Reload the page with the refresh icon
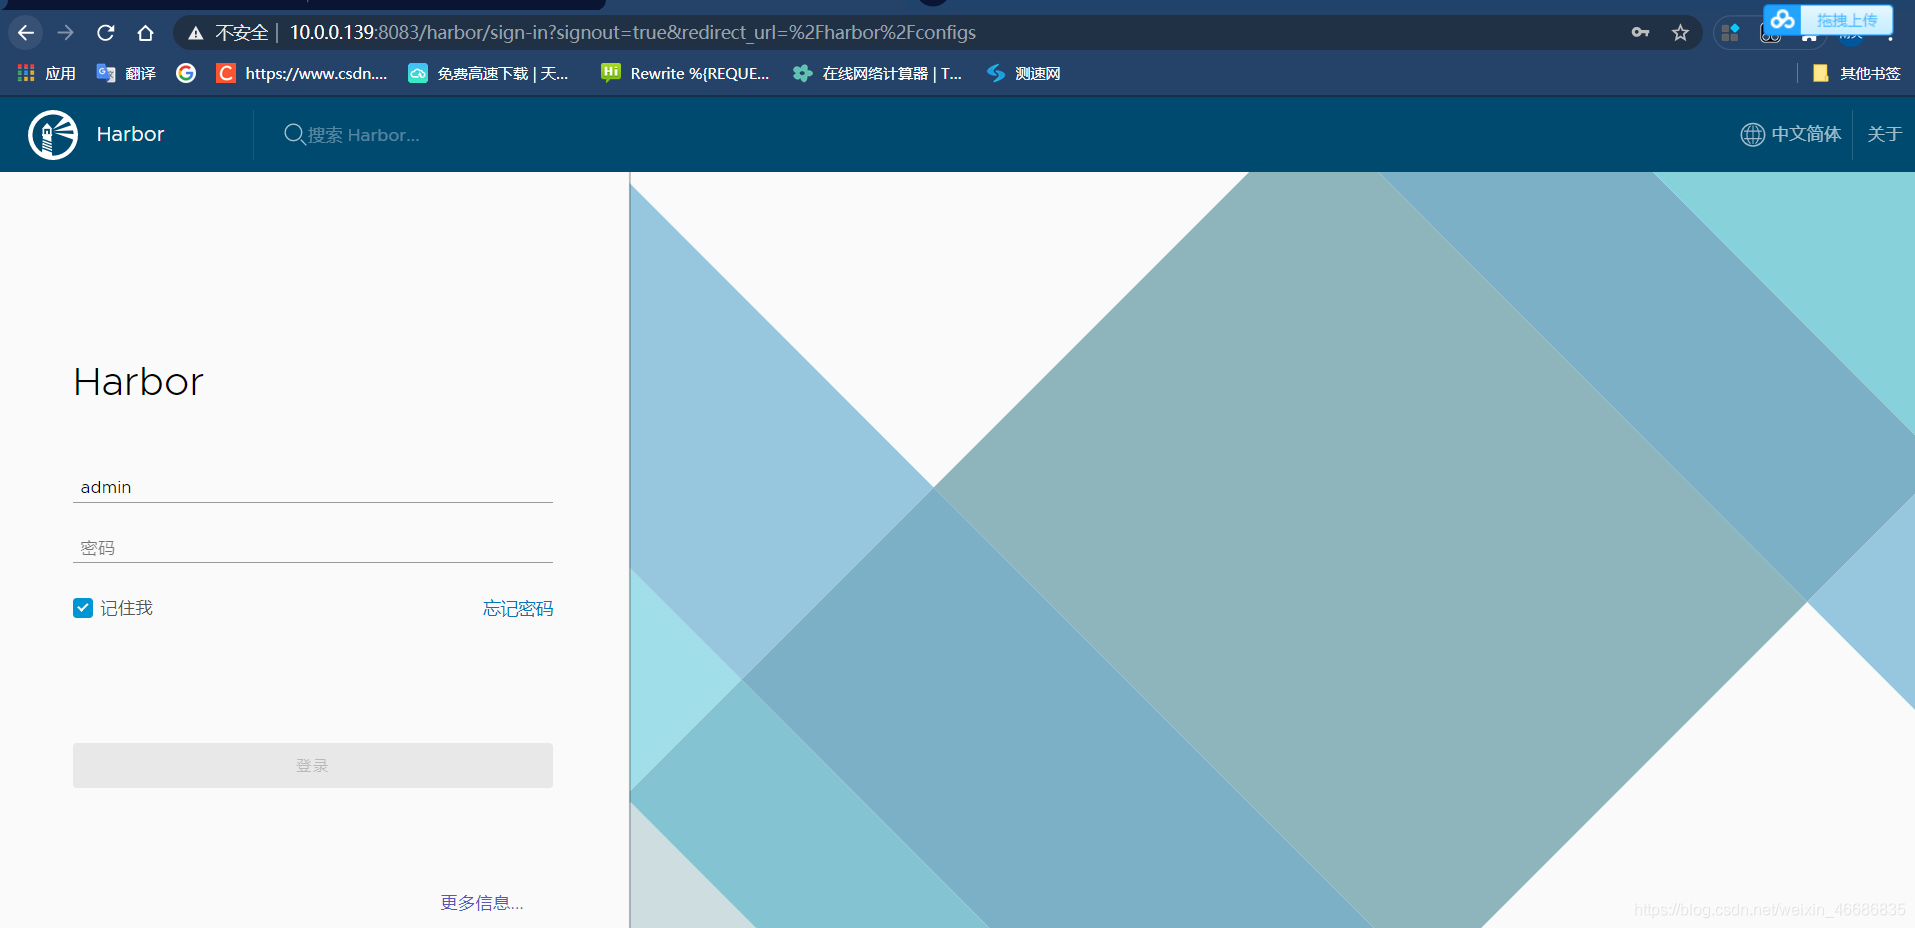The image size is (1915, 928). [x=105, y=33]
